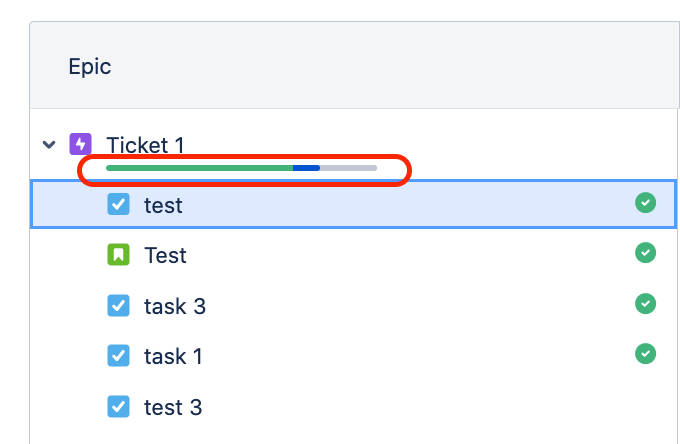Click the green done checkmark on 'test' row
Image resolution: width=680 pixels, height=444 pixels.
tap(646, 203)
